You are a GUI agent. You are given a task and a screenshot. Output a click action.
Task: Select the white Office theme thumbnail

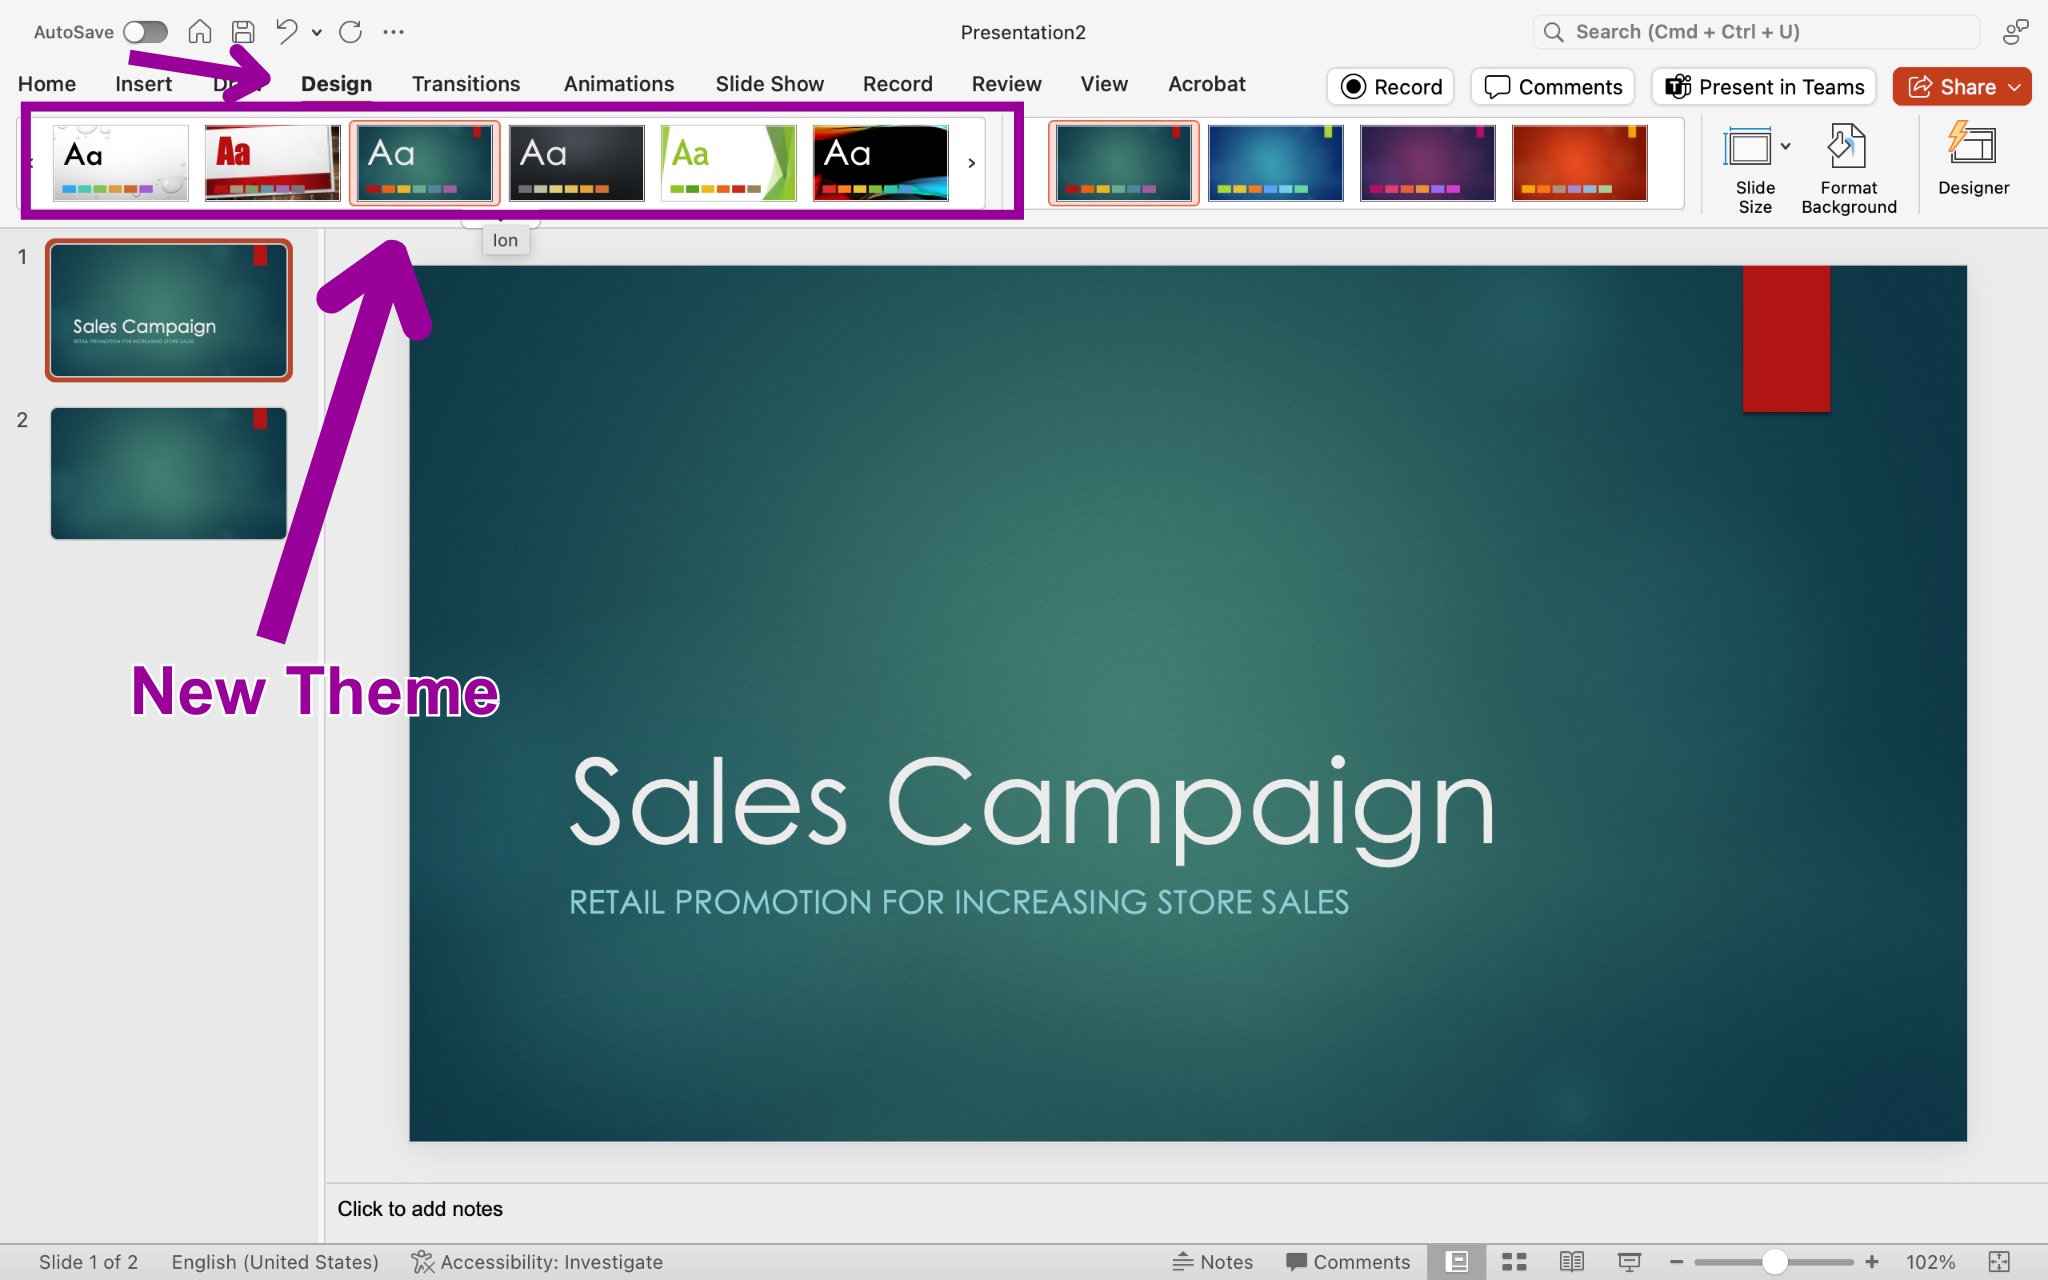point(120,162)
